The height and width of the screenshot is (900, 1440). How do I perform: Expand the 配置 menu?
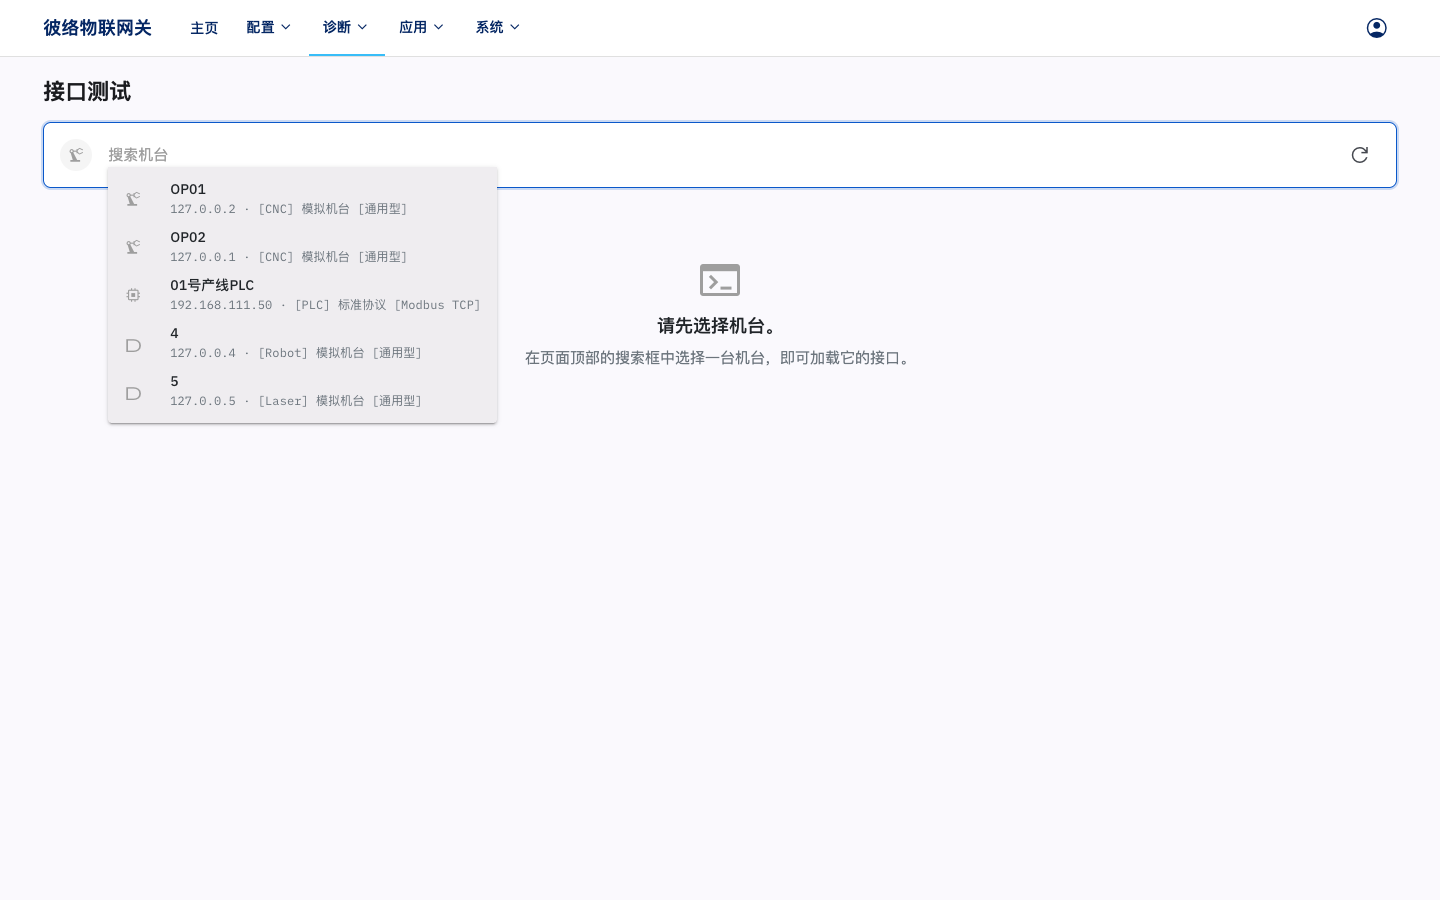click(x=269, y=28)
